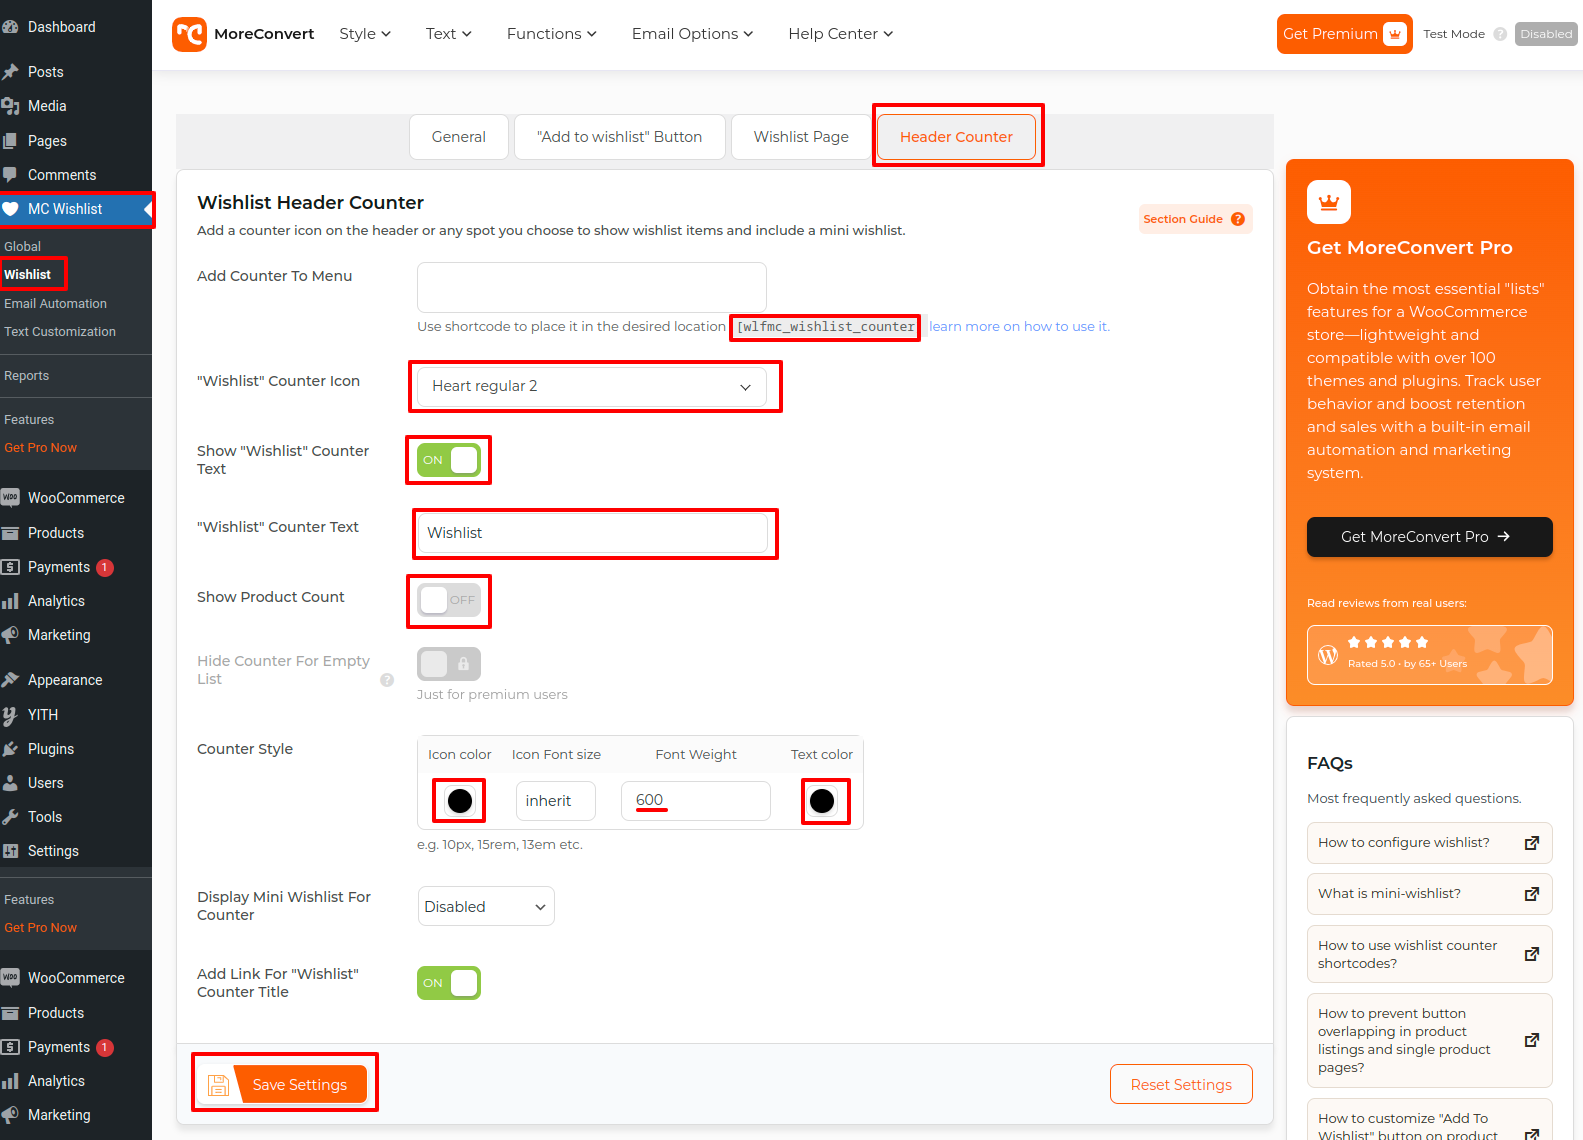Click the Wishlist Counter Text input

[x=592, y=533]
